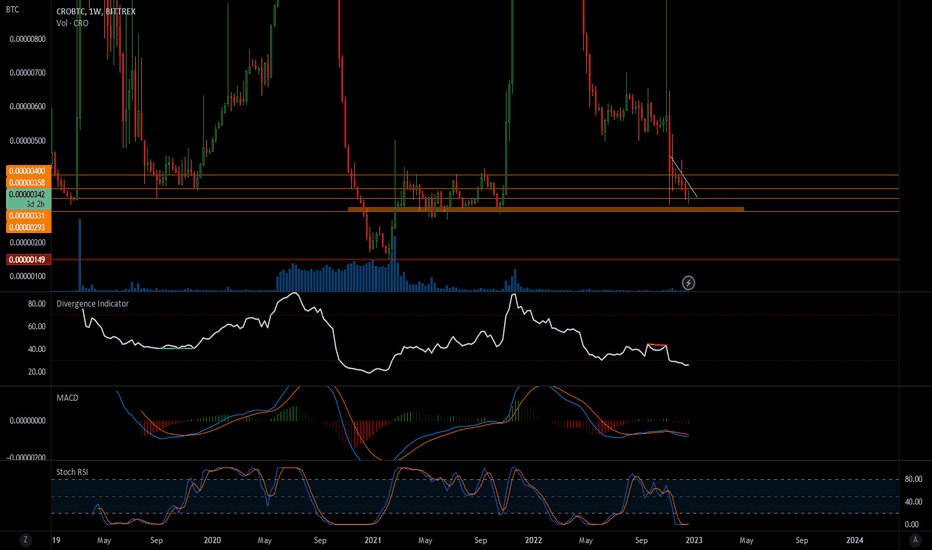Click the 2024 label on time axis
The height and width of the screenshot is (550, 932).
coord(854,540)
